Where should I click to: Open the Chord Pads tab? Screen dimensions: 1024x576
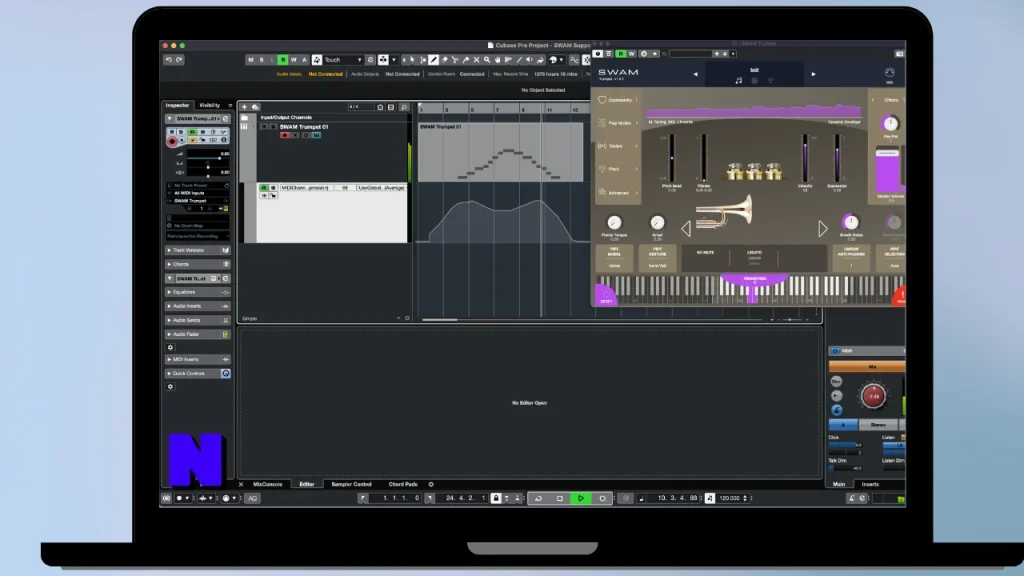[x=403, y=485]
